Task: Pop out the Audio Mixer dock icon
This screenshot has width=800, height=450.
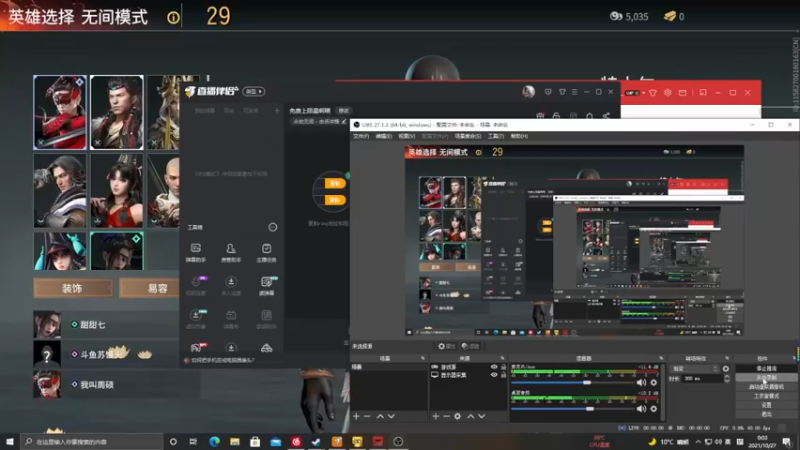Action: click(661, 358)
